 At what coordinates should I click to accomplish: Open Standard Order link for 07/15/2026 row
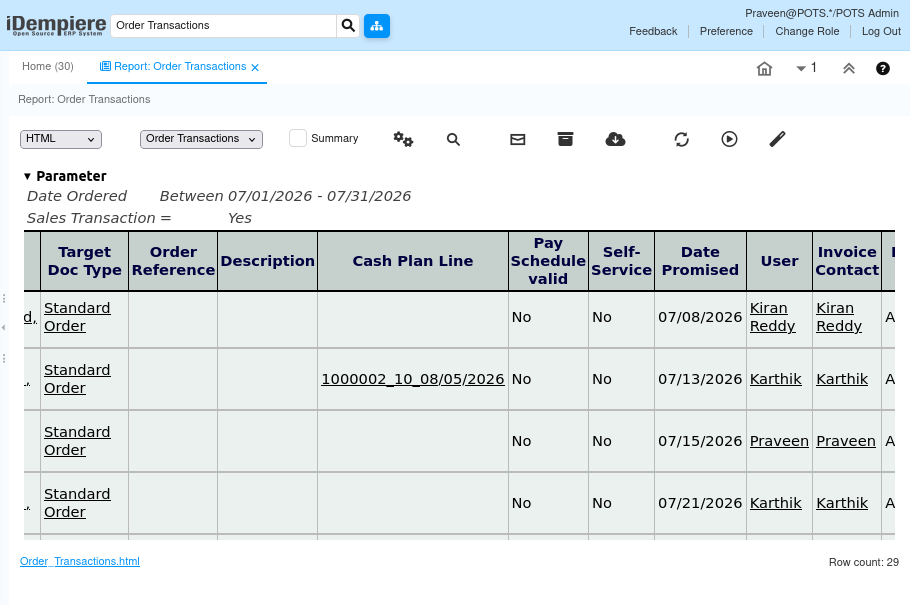77,441
